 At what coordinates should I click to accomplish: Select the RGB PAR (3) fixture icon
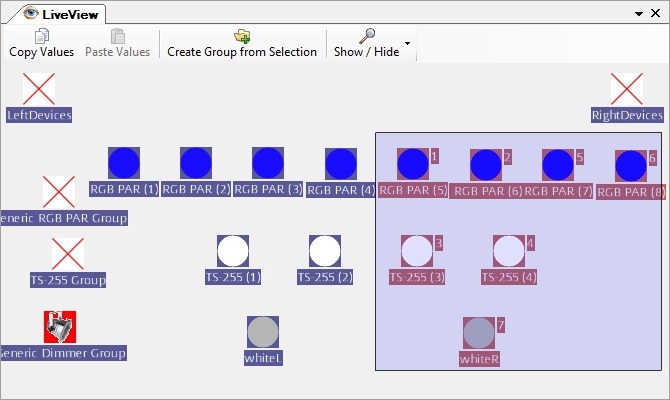pos(267,163)
